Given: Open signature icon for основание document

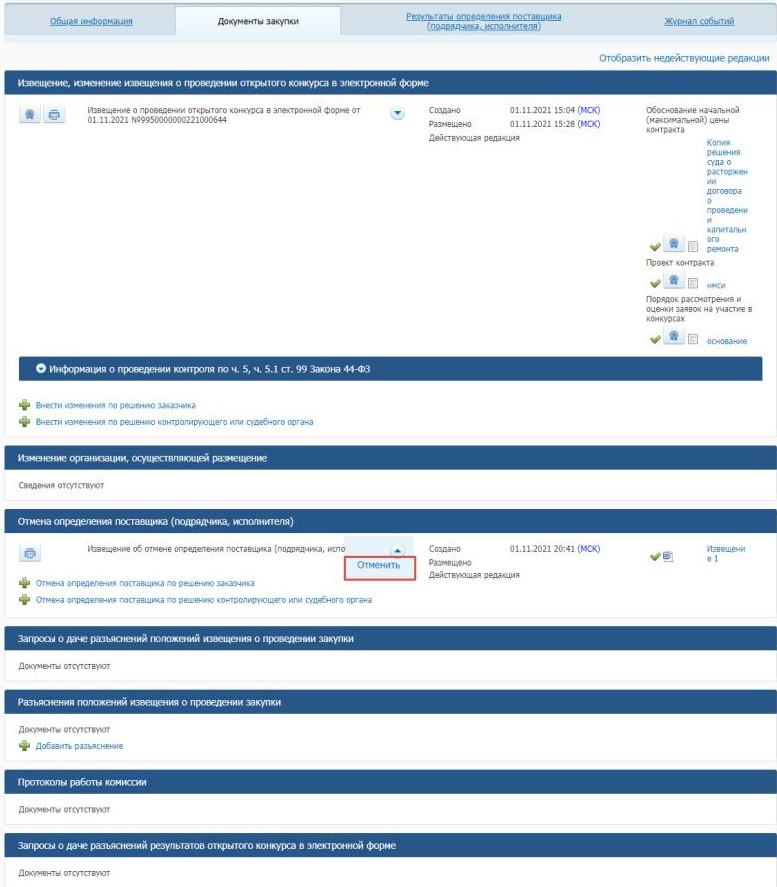Looking at the screenshot, I should (674, 336).
